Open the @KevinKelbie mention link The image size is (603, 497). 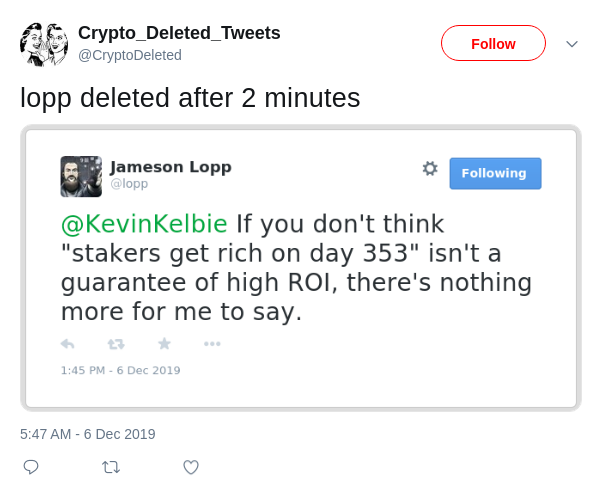pyautogui.click(x=145, y=224)
